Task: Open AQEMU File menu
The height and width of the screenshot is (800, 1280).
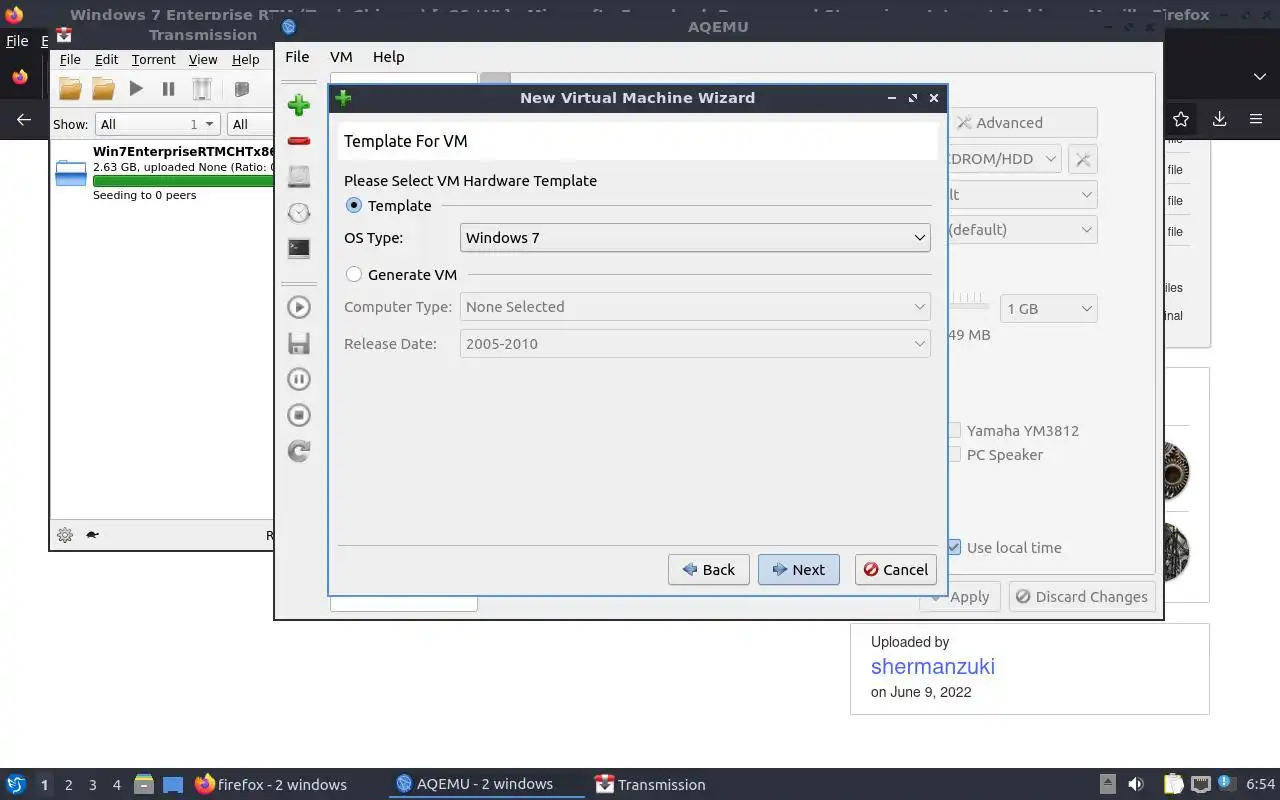Action: 297,57
